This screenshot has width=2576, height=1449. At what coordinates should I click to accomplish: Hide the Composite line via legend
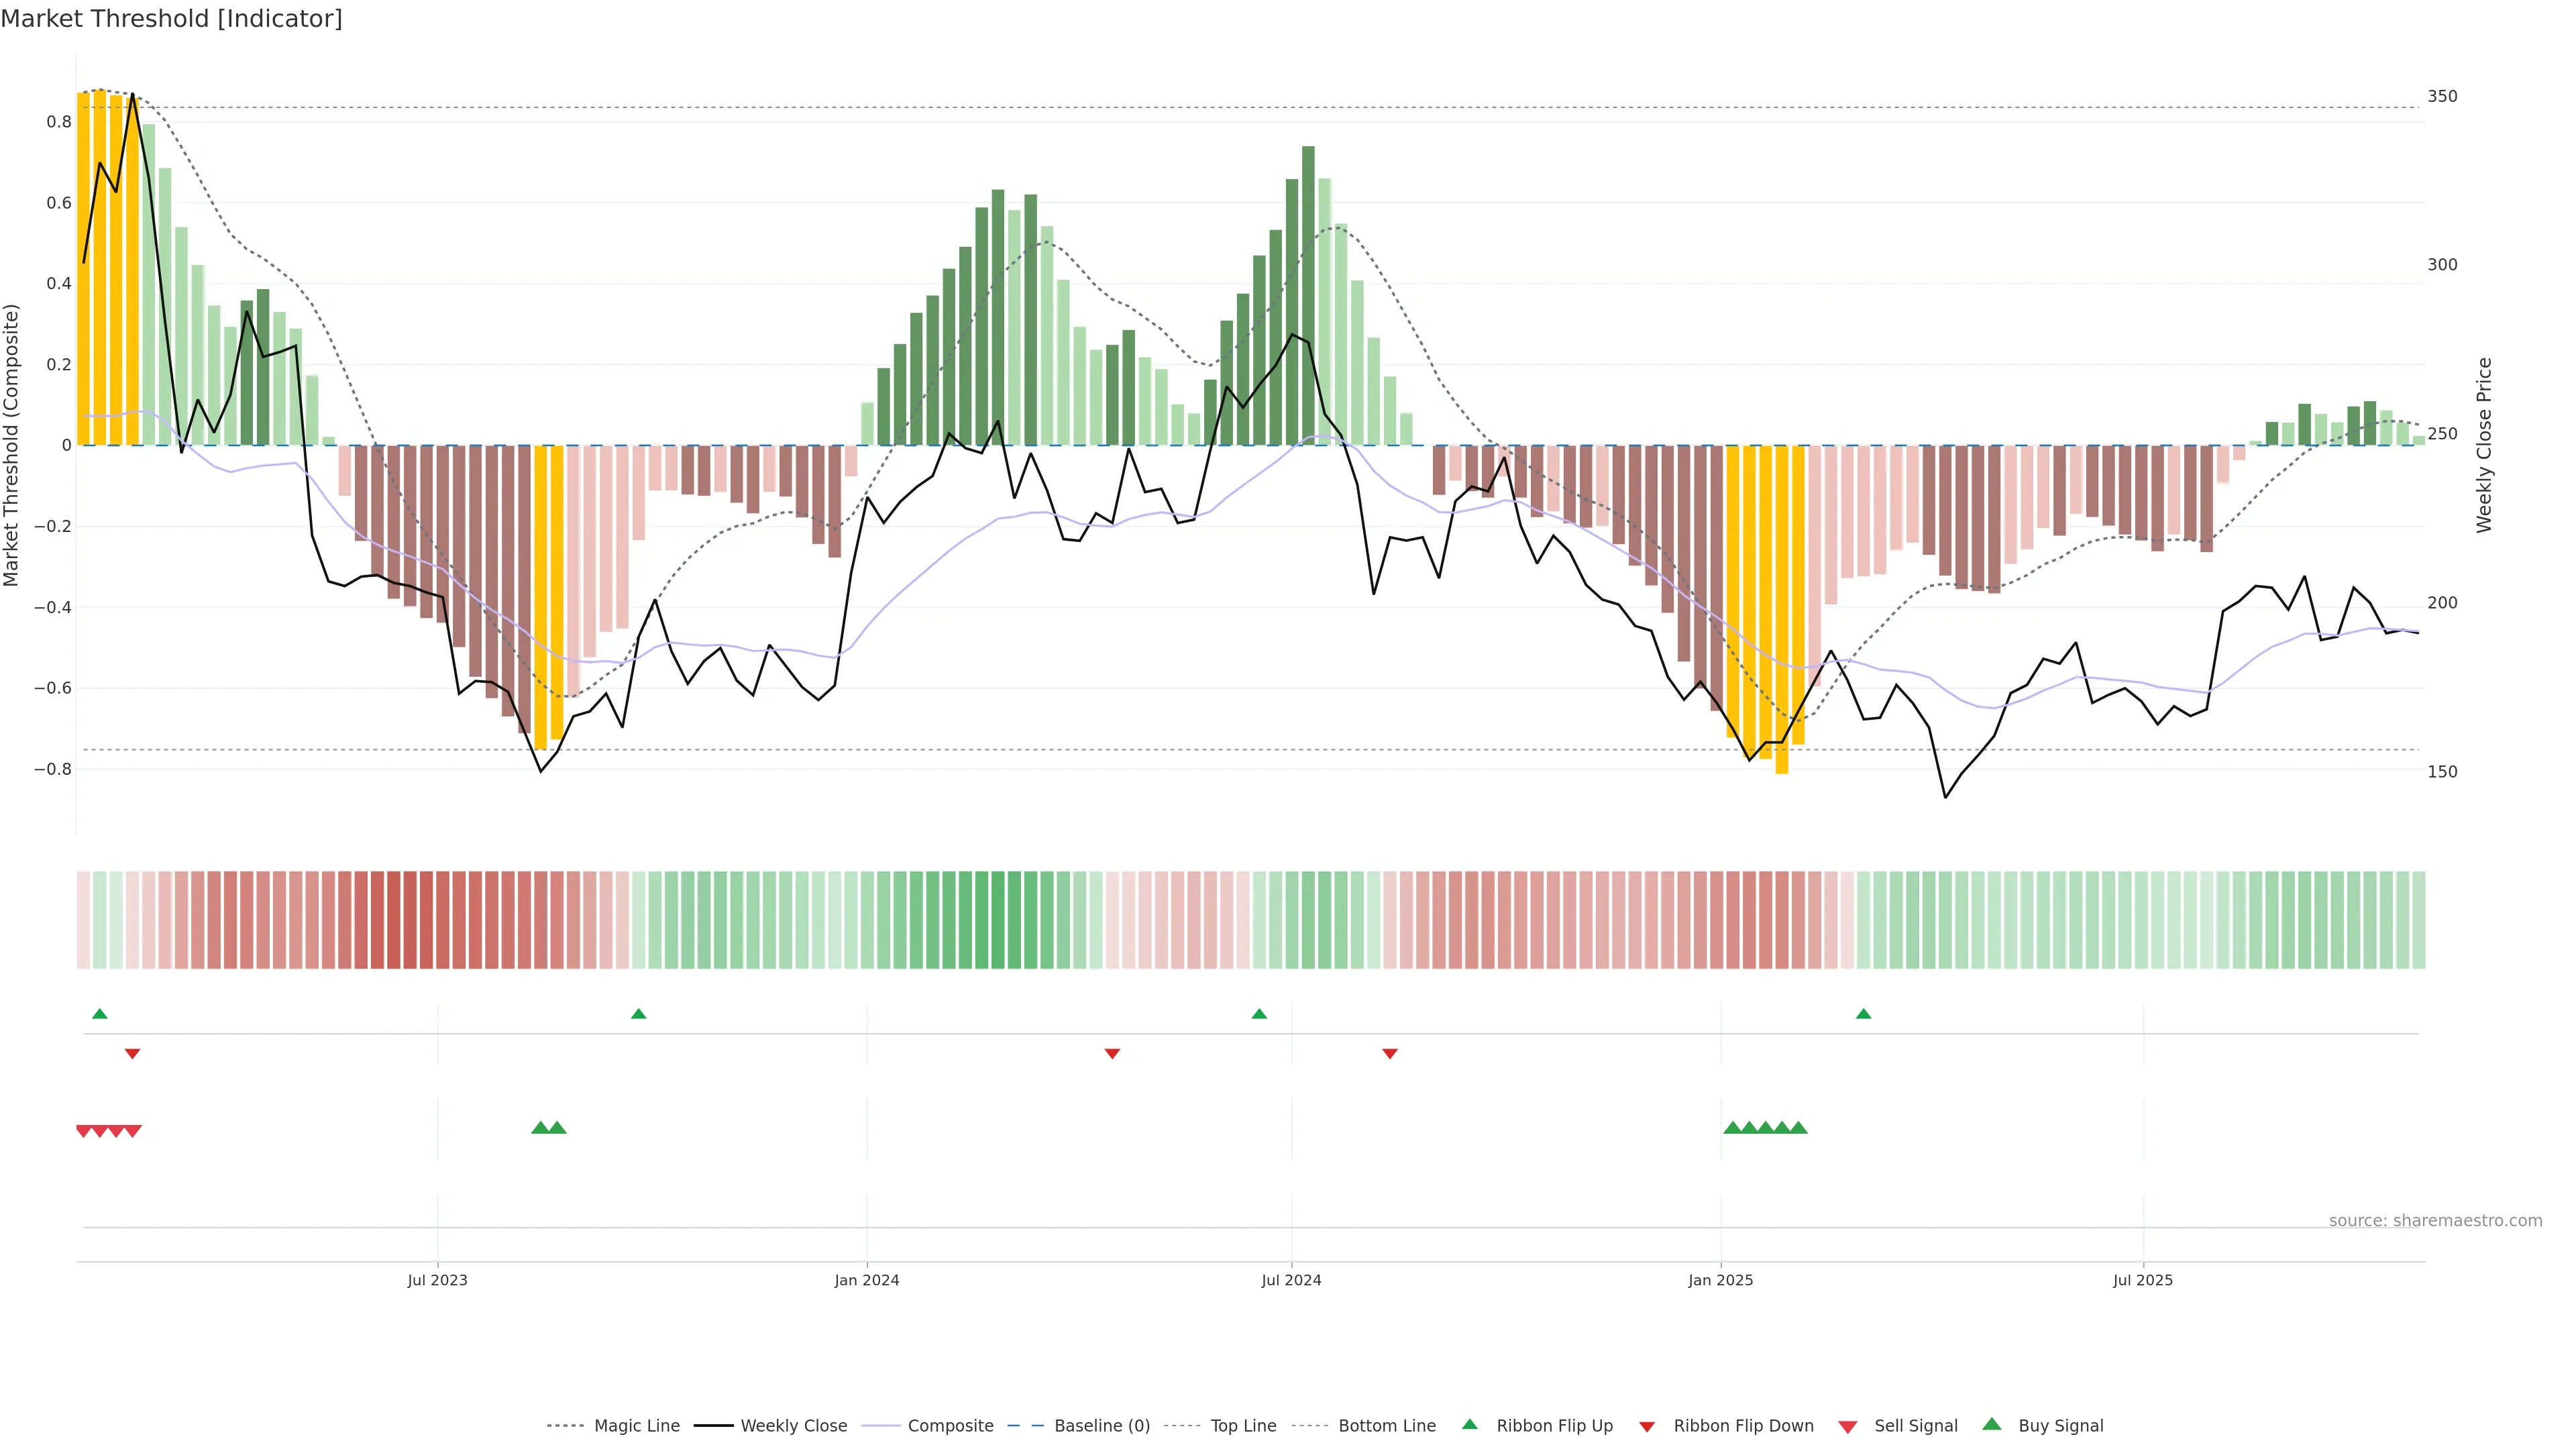pyautogui.click(x=950, y=1426)
